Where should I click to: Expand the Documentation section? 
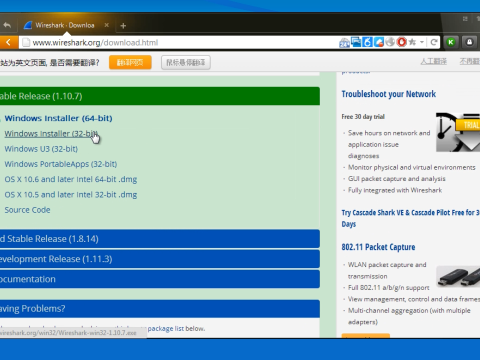pyautogui.click(x=159, y=279)
